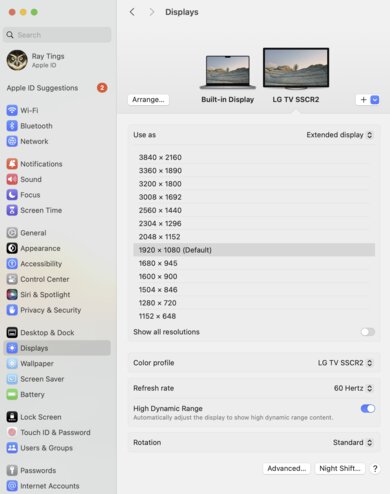Image resolution: width=390 pixels, height=494 pixels.
Task: Click the plus add display button
Action: pyautogui.click(x=364, y=100)
